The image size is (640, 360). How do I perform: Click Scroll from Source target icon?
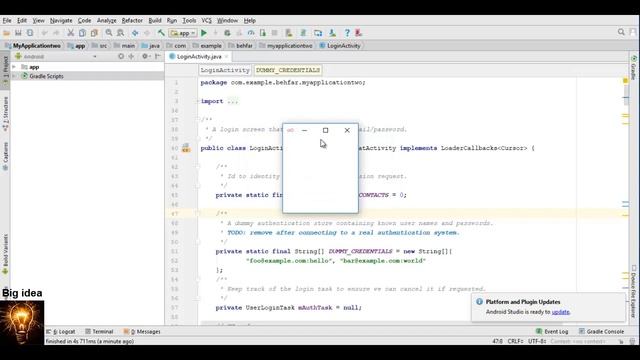(121, 56)
